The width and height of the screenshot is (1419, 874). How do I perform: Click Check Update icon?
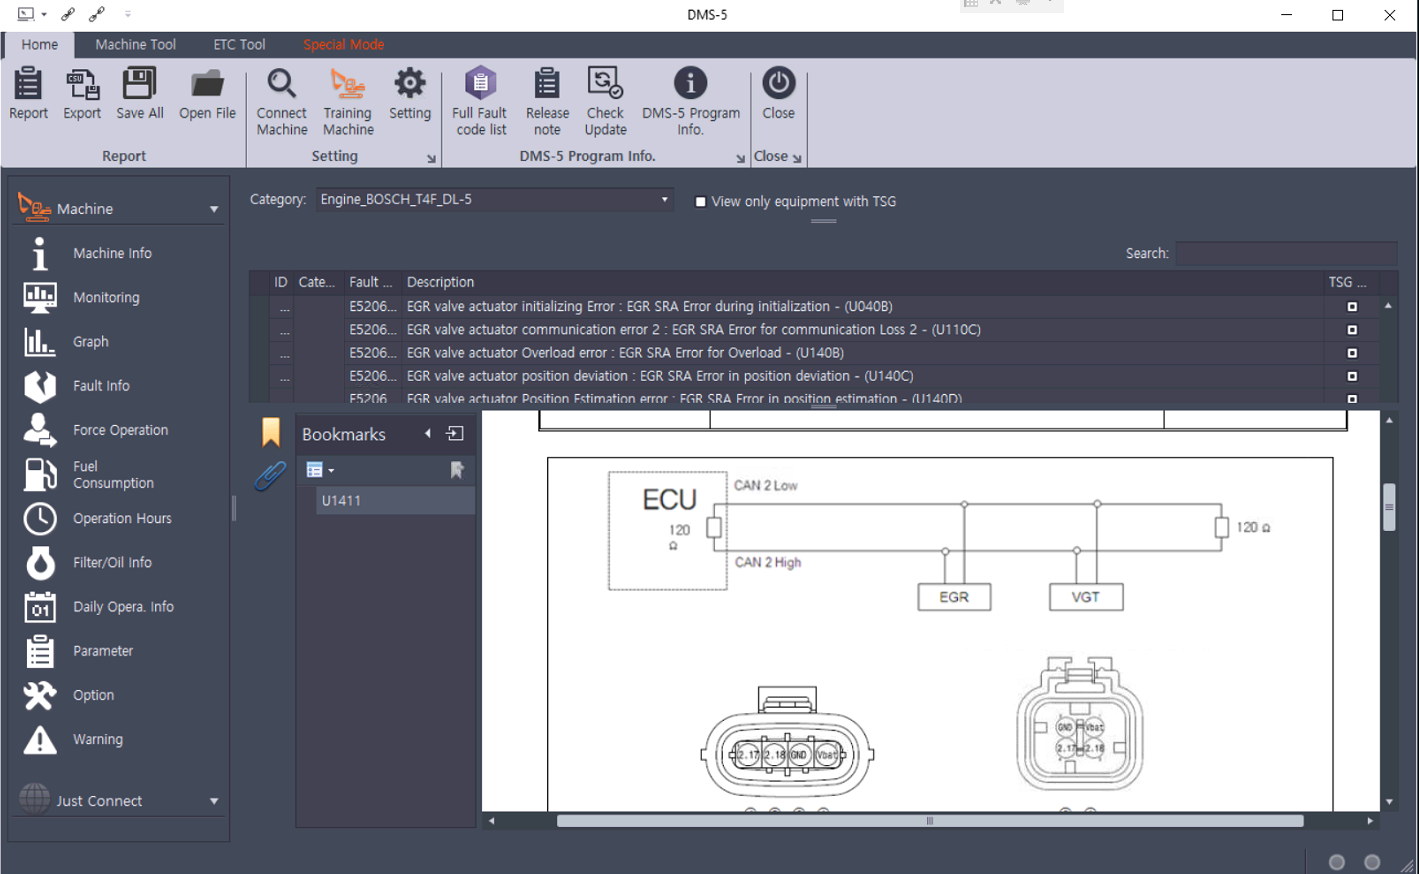605,83
